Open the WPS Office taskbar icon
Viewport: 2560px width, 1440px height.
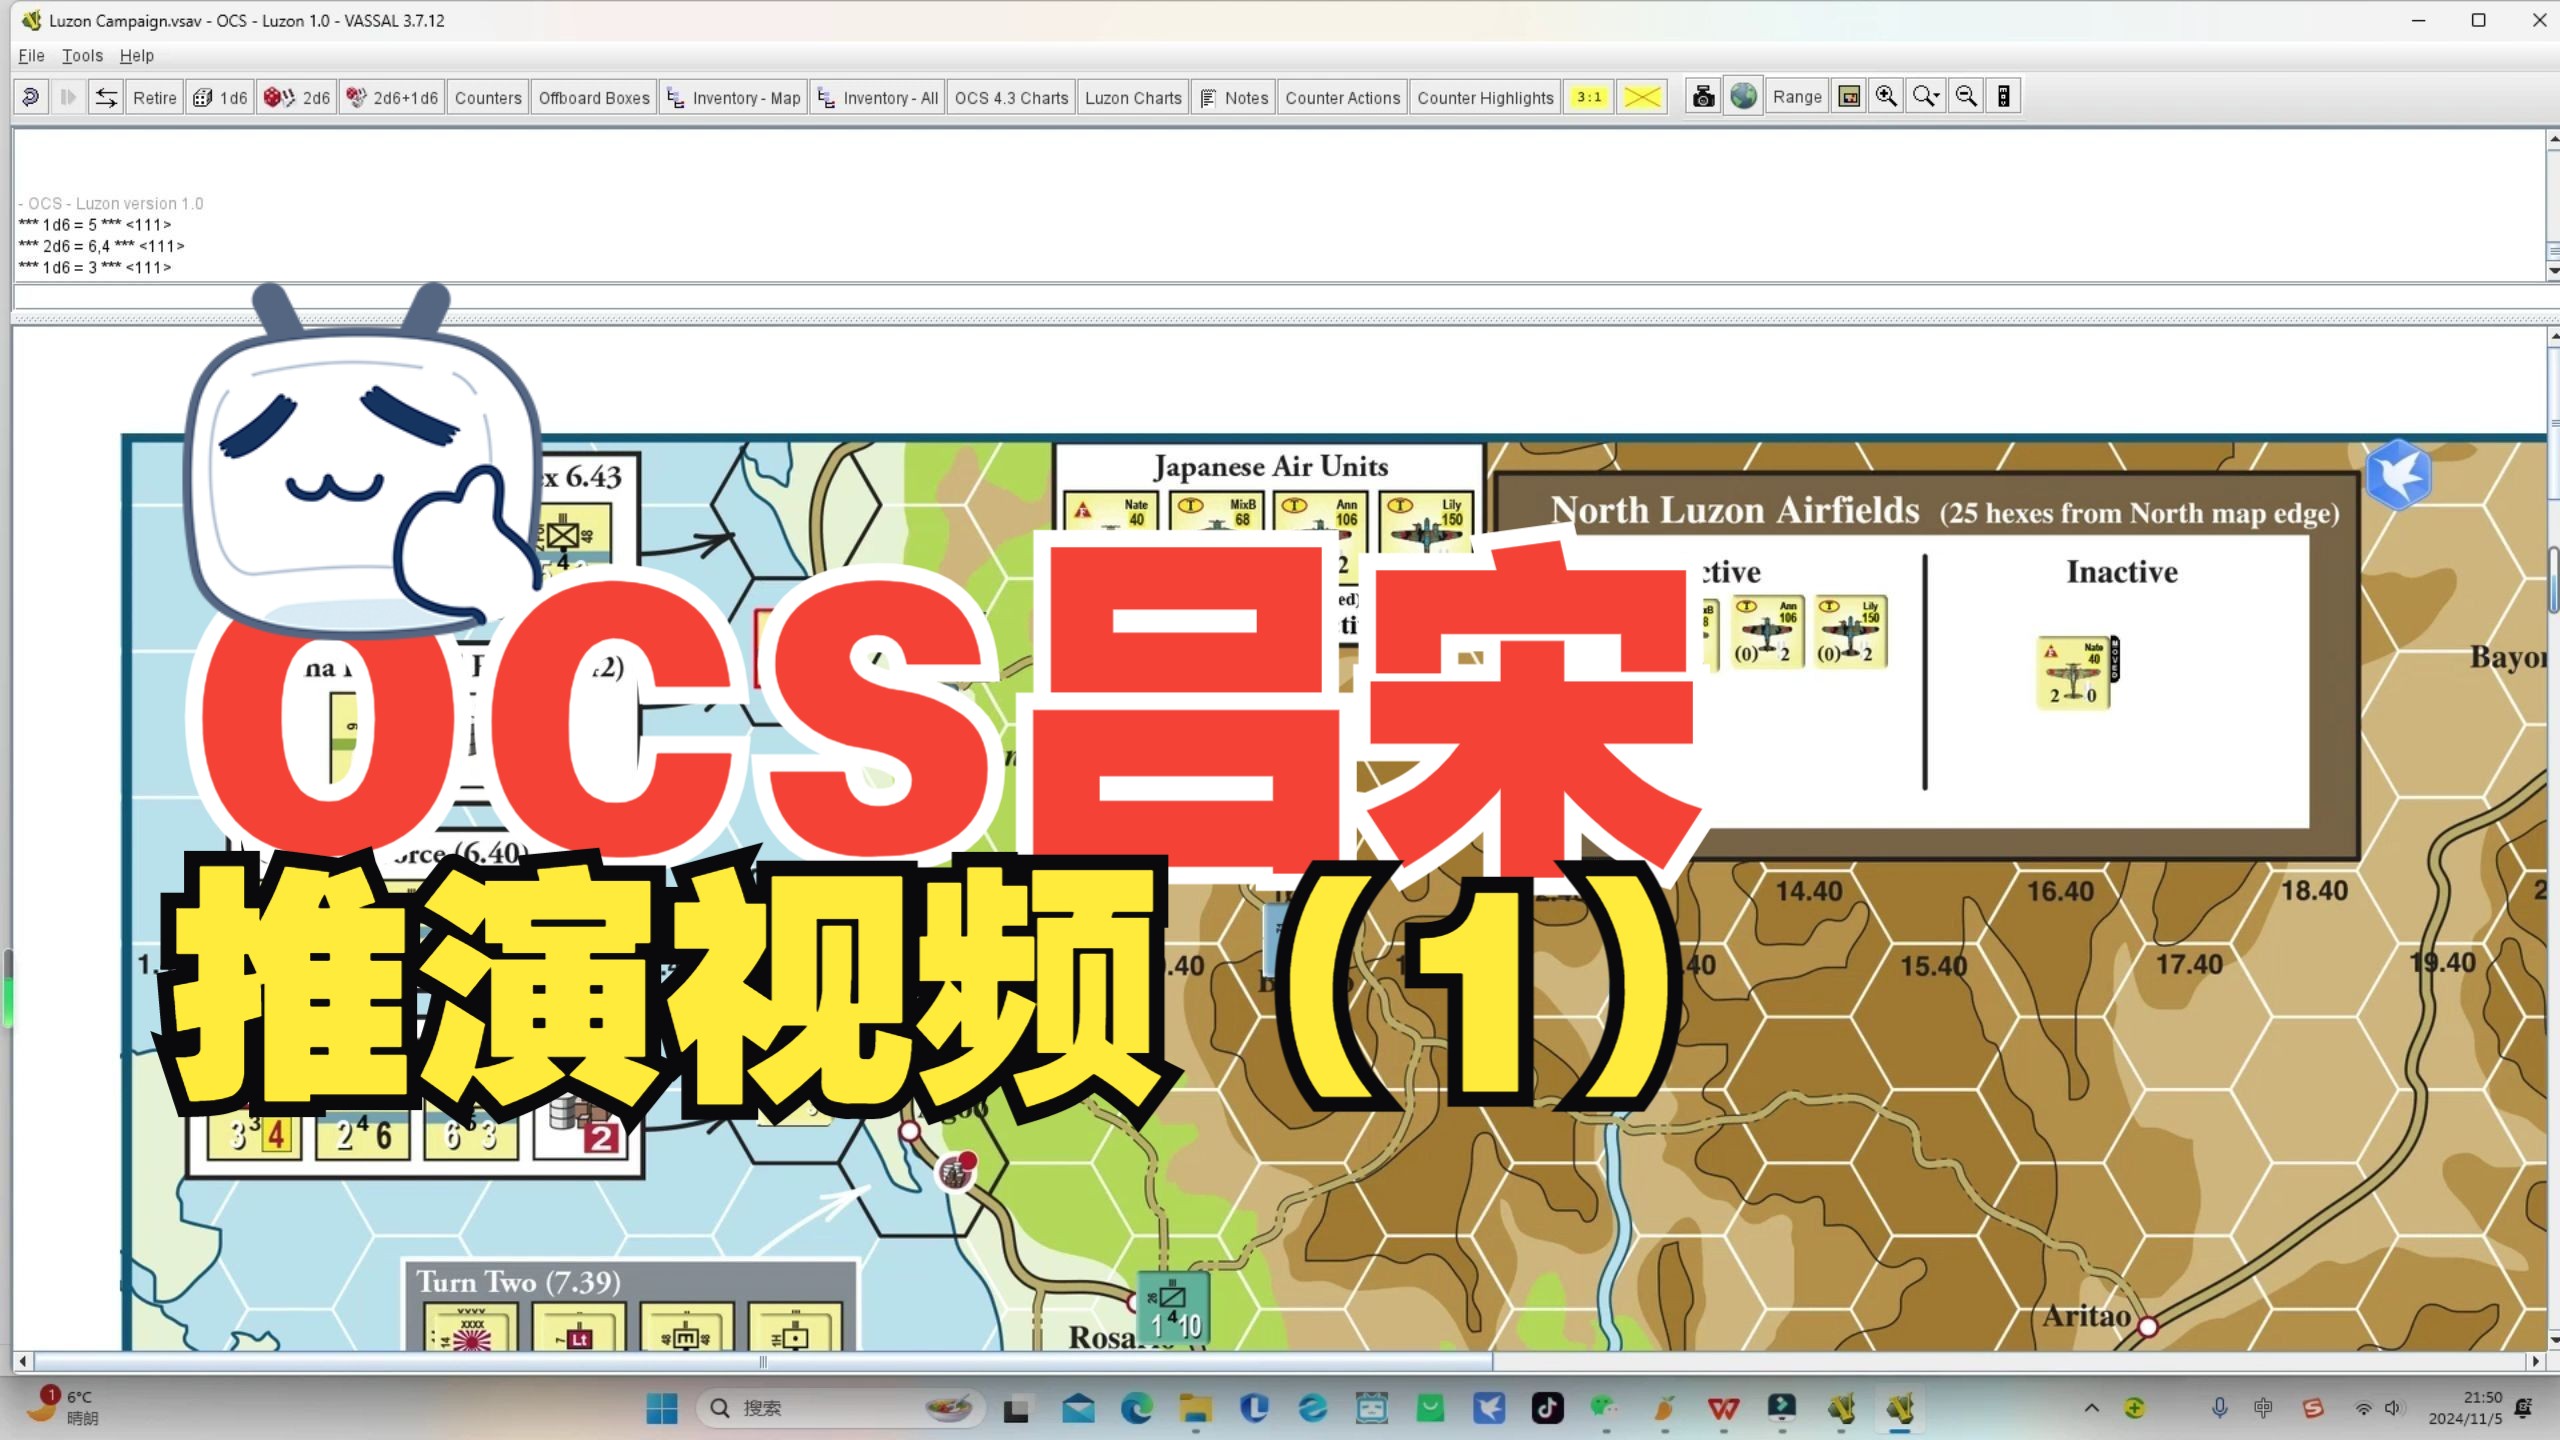[1723, 1409]
